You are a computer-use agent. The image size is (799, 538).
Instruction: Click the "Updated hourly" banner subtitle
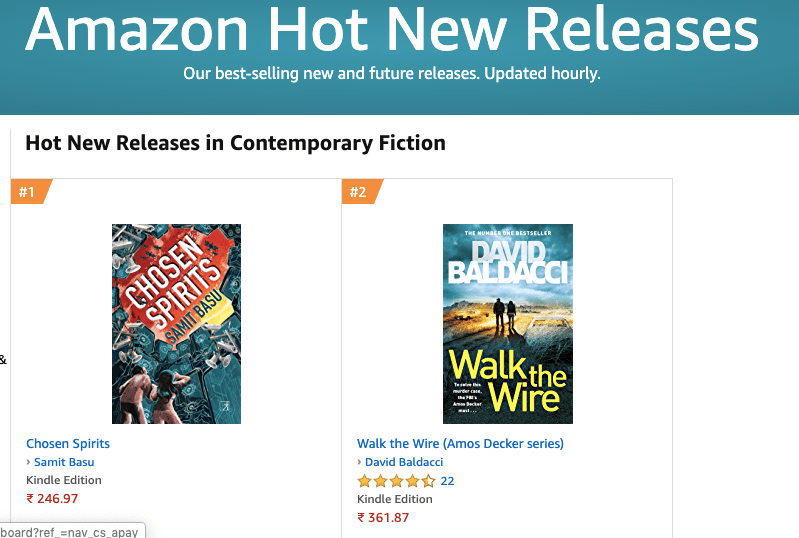[x=392, y=74]
